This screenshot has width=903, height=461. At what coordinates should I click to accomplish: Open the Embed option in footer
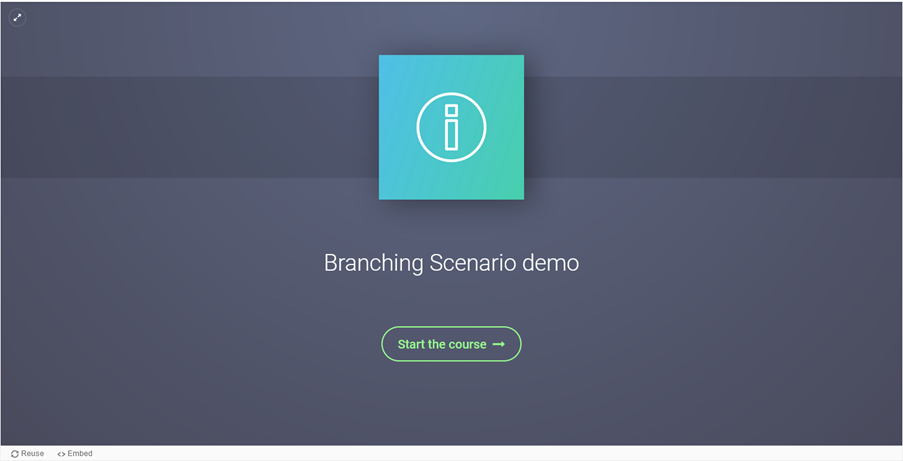tap(75, 454)
